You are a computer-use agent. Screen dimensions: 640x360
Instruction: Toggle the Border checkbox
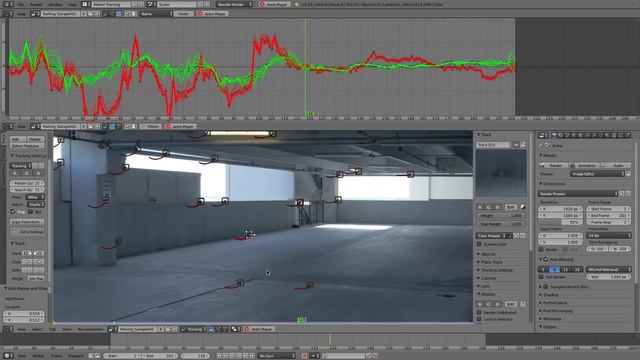pyautogui.click(x=542, y=249)
